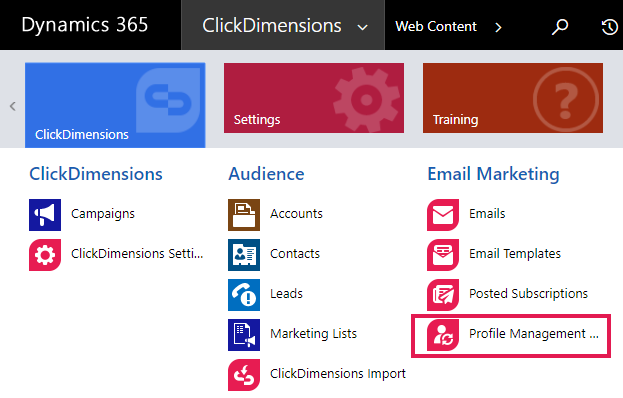The height and width of the screenshot is (398, 623).
Task: Click the Marketing Lists icon
Action: coord(244,335)
